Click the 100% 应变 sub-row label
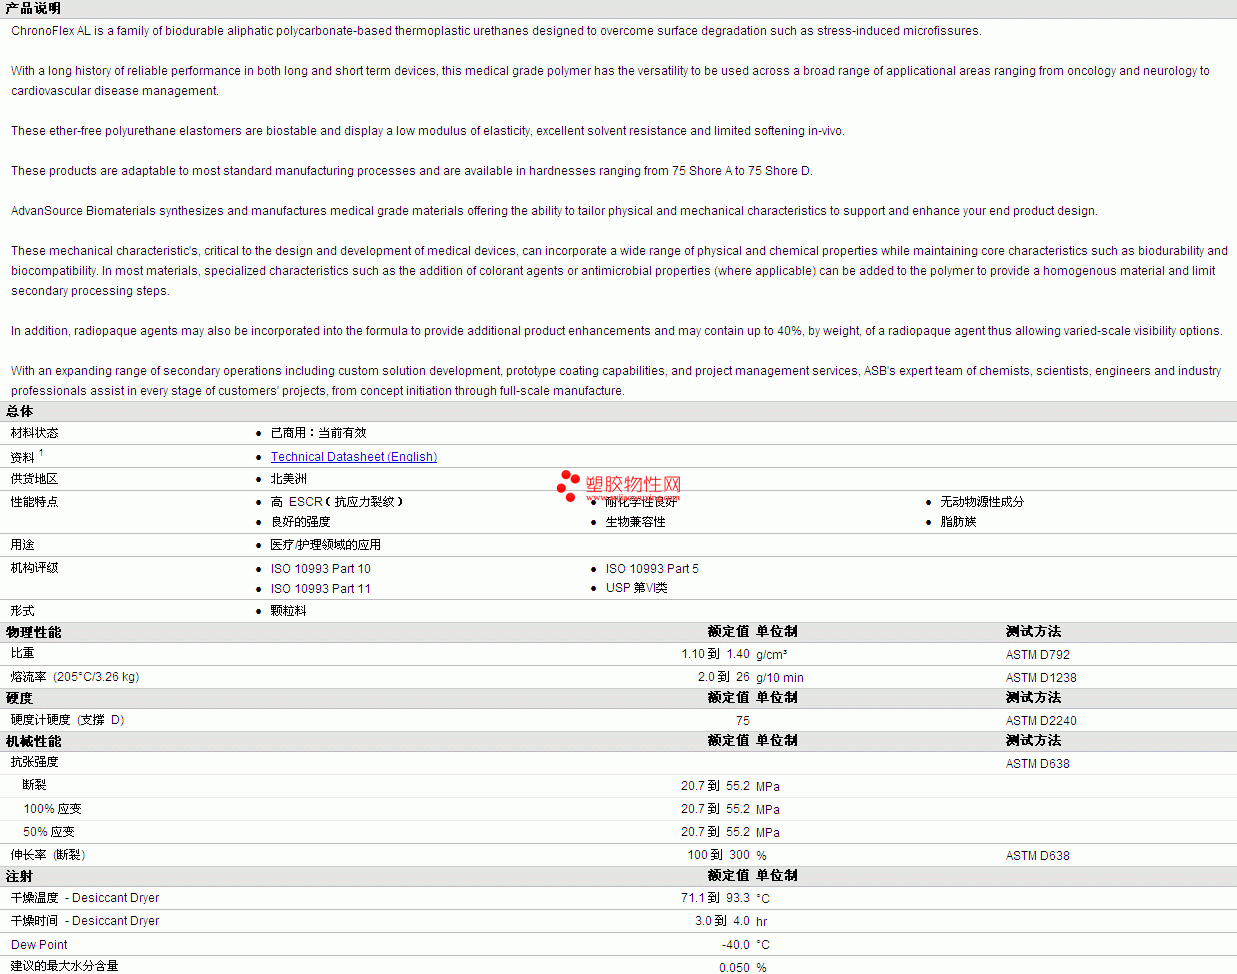The width and height of the screenshot is (1237, 974). (53, 809)
